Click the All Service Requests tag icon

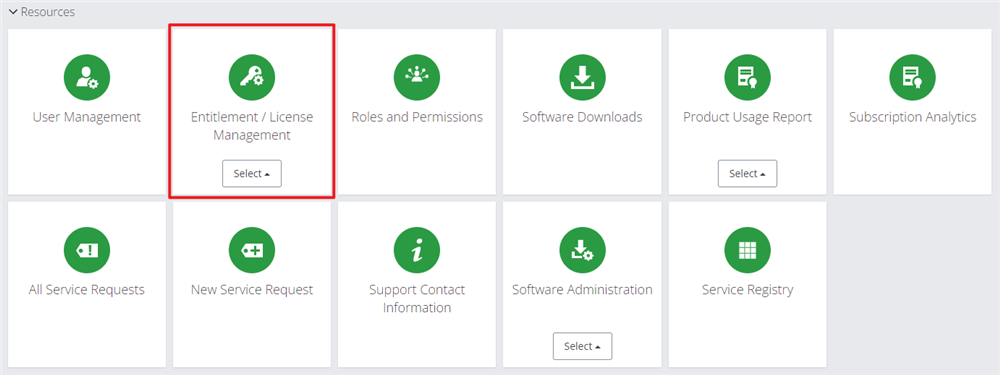point(87,250)
